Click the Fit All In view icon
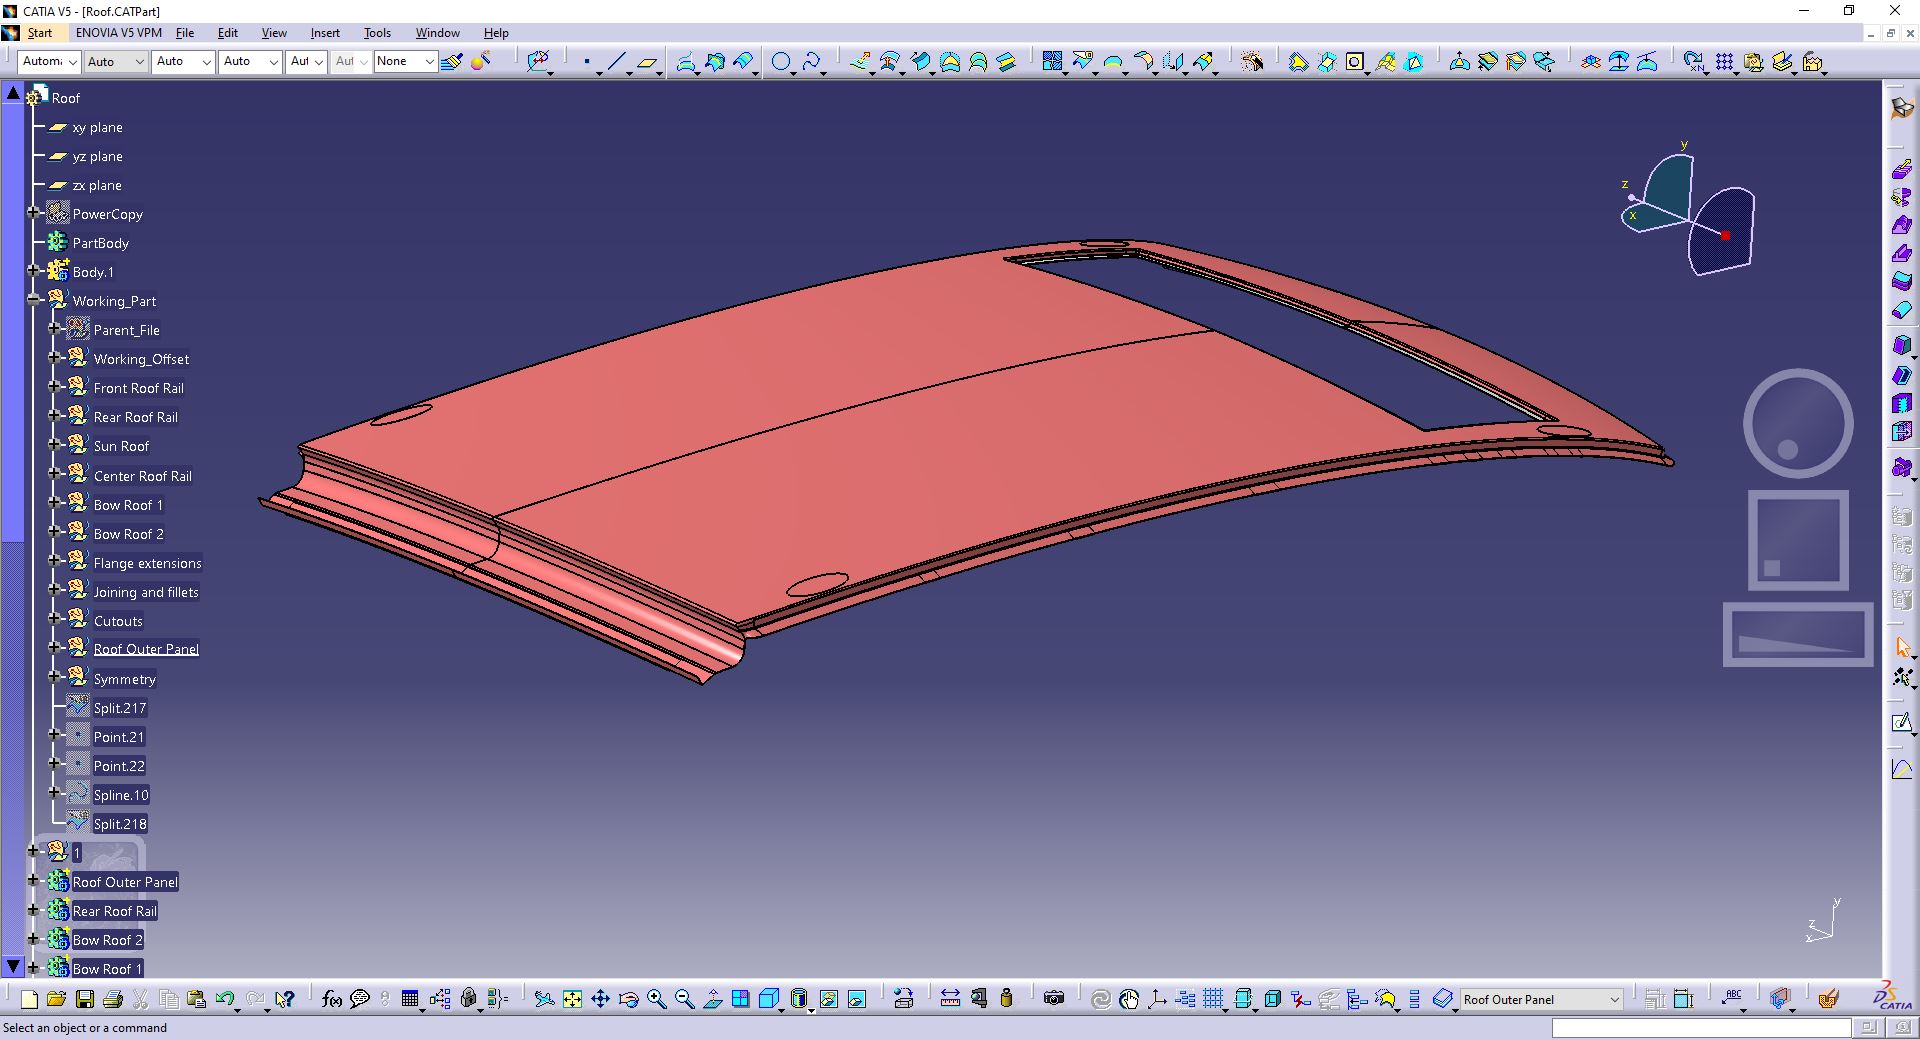The image size is (1920, 1040). point(572,999)
